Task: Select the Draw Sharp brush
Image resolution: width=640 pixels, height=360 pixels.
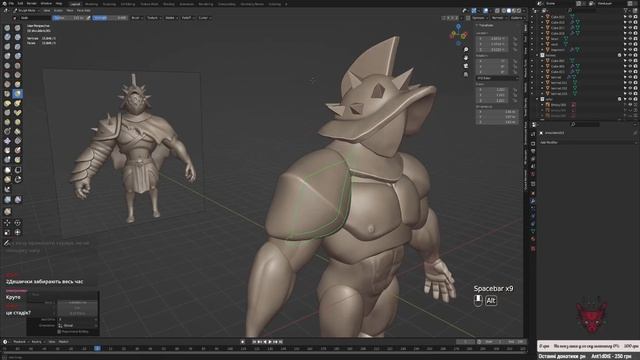Action: tap(18, 28)
